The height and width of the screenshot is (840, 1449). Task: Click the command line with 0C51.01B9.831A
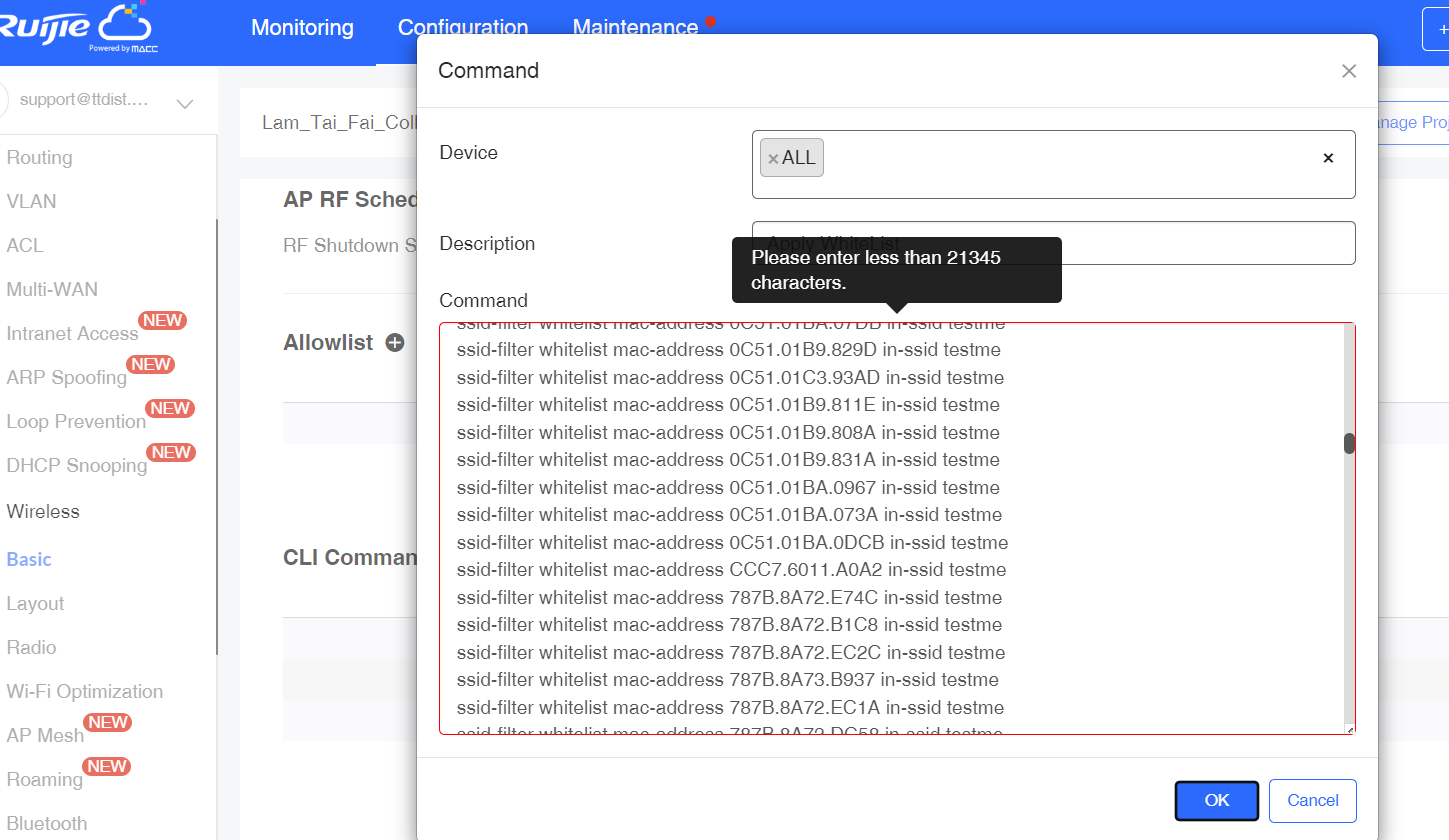pos(728,460)
